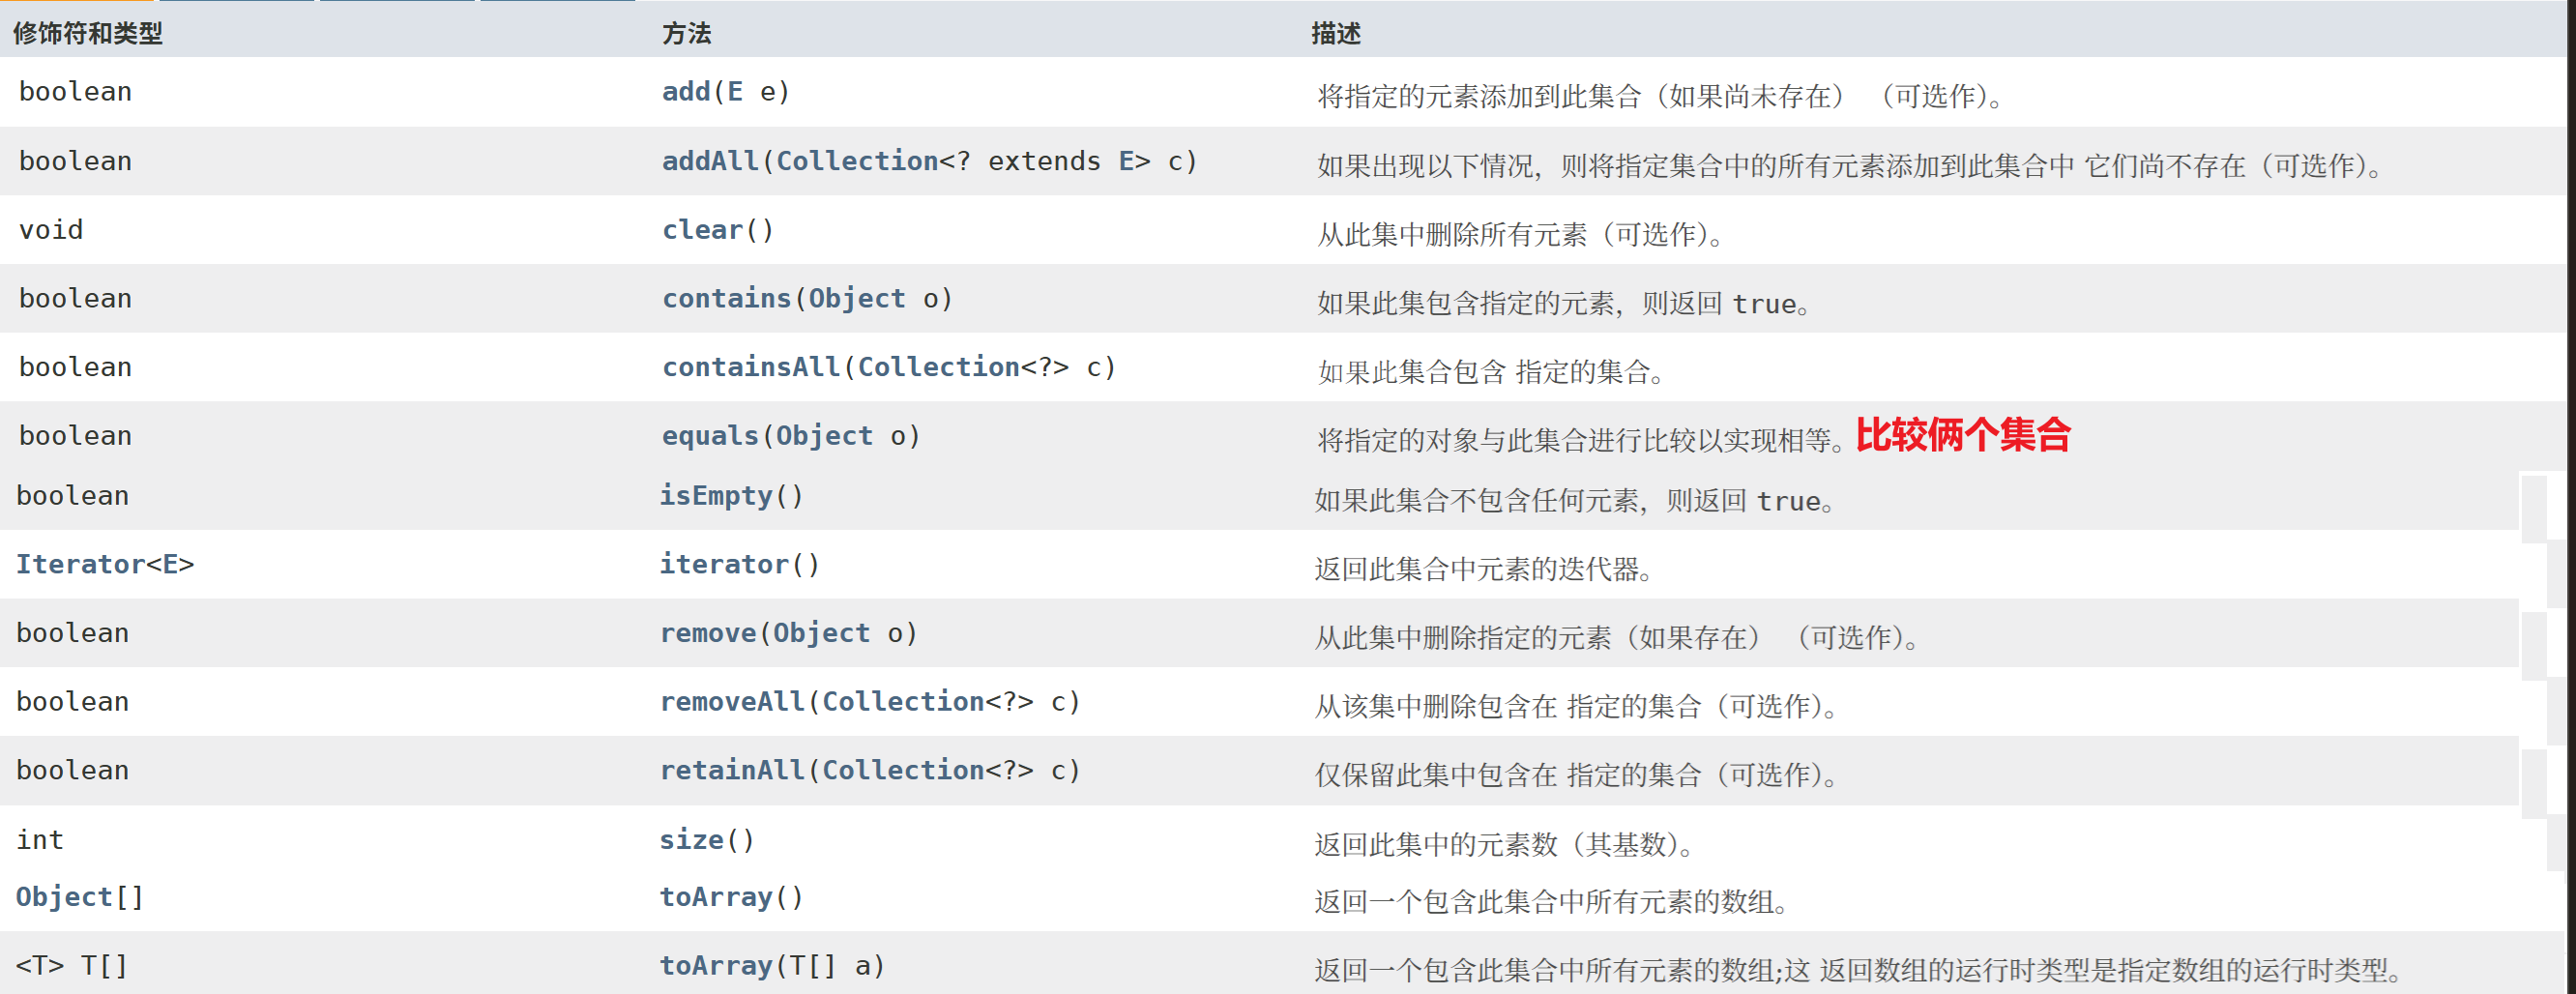Screen dimensions: 2576x994
Task: Open the removeAll method link
Action: [x=731, y=702]
